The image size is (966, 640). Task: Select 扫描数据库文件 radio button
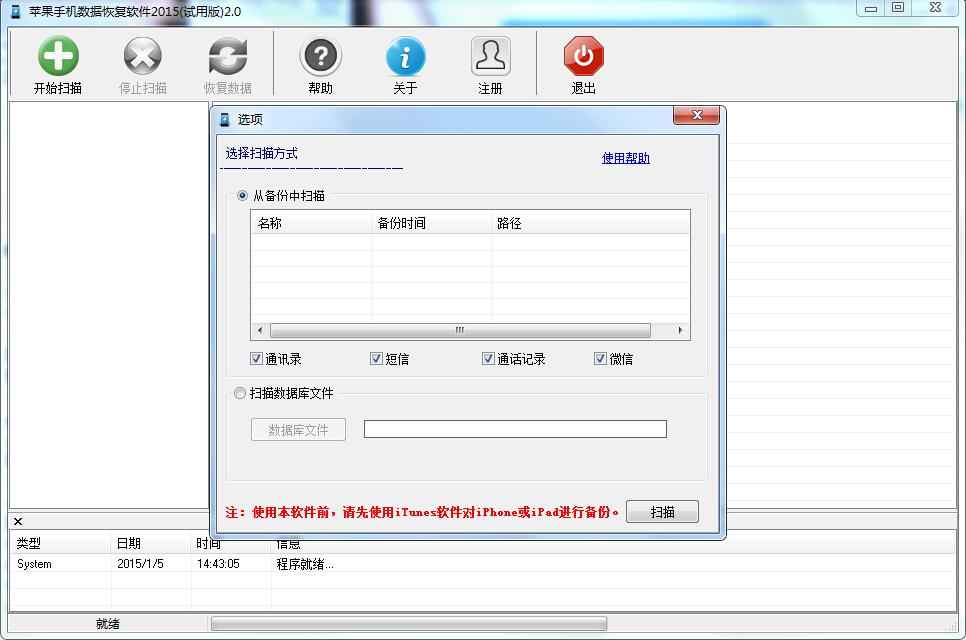[240, 393]
